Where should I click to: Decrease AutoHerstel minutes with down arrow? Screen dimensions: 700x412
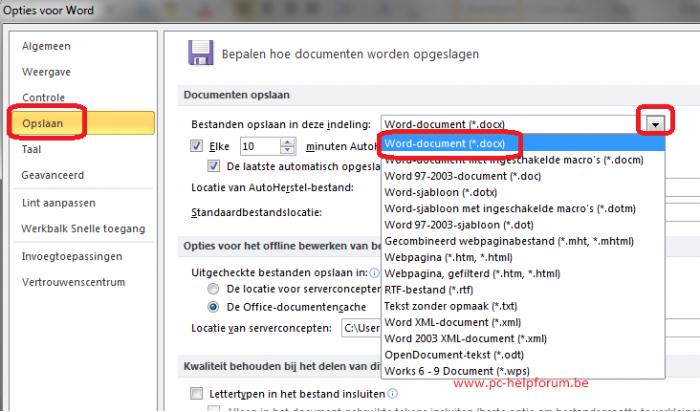pos(288,150)
